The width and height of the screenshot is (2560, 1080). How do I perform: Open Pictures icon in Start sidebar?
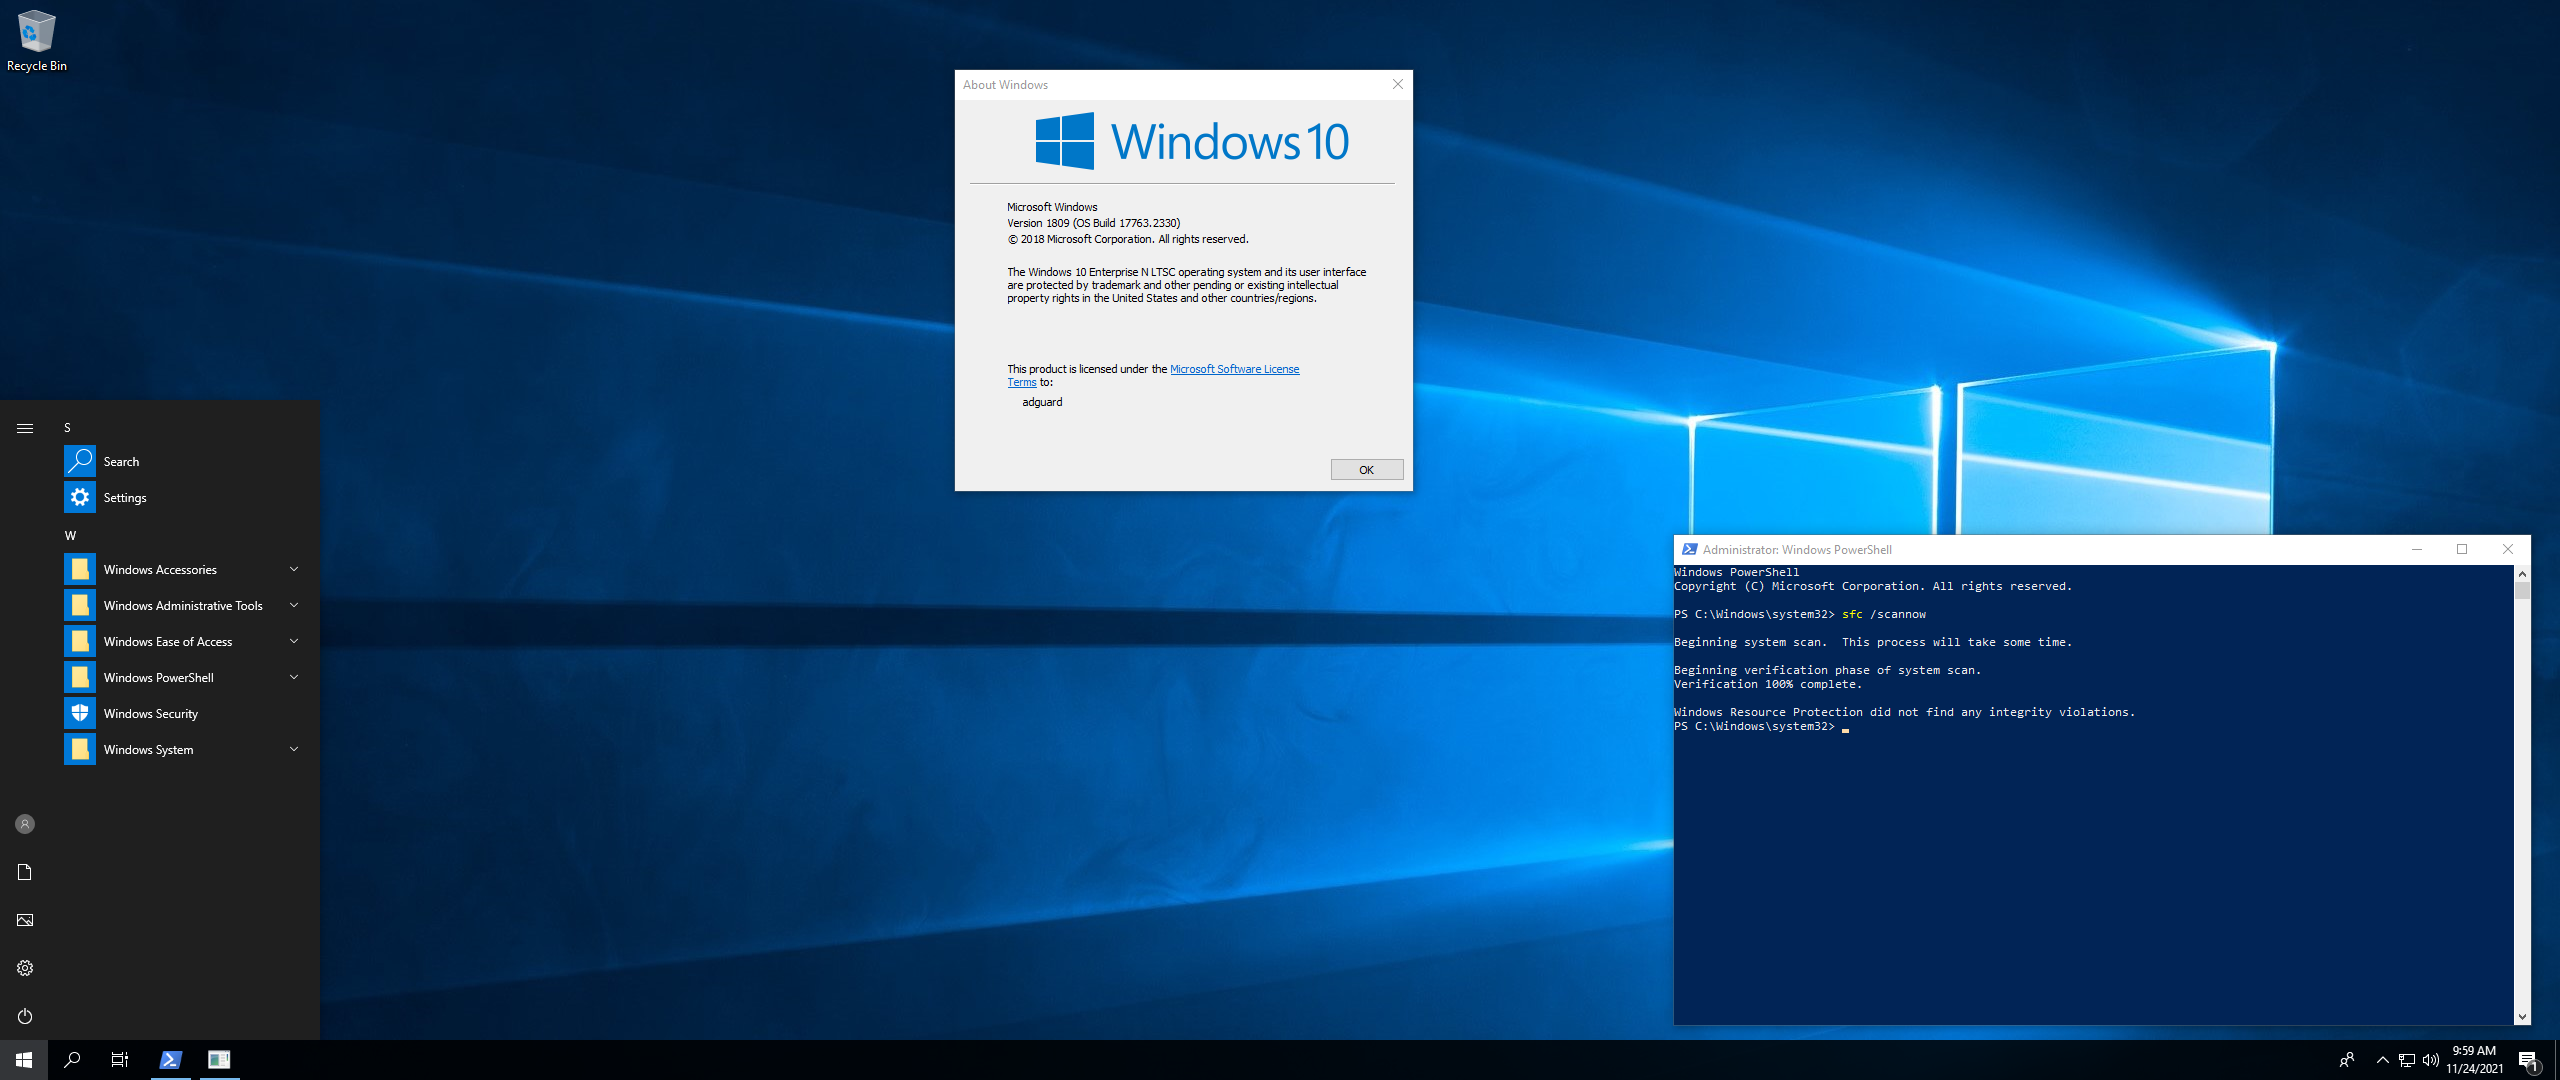[25, 920]
